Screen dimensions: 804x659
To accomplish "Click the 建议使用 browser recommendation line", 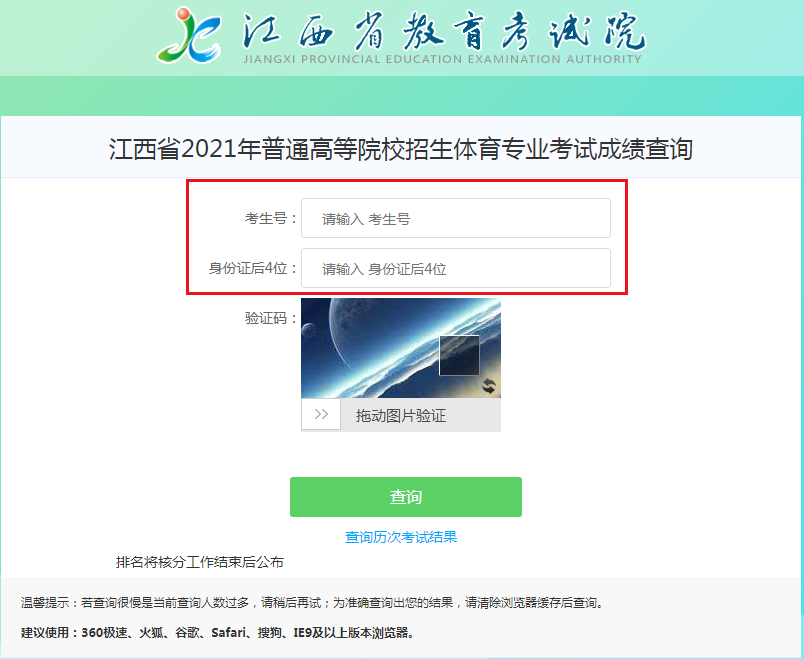I will click(217, 633).
